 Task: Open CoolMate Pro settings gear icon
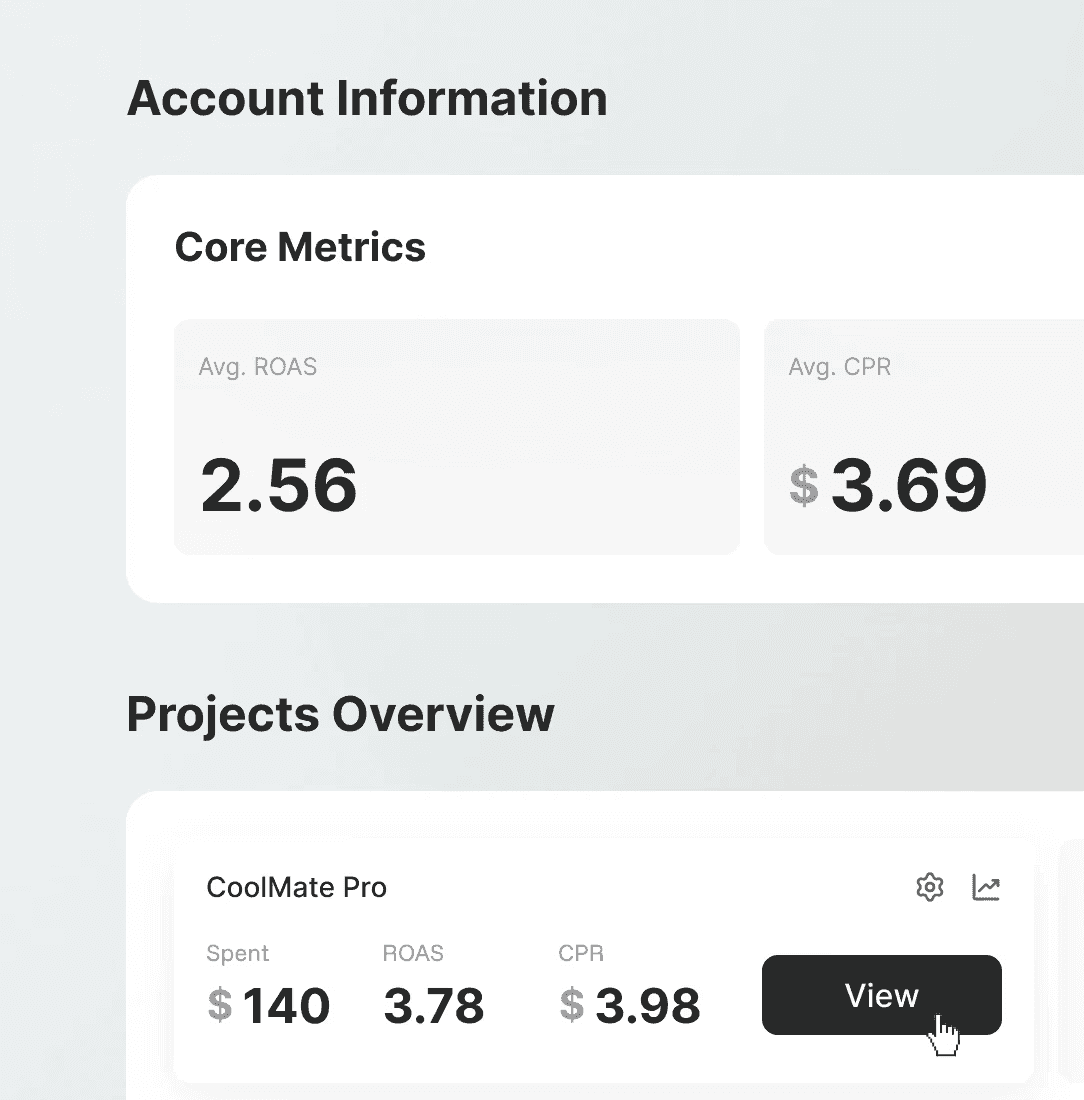[930, 887]
